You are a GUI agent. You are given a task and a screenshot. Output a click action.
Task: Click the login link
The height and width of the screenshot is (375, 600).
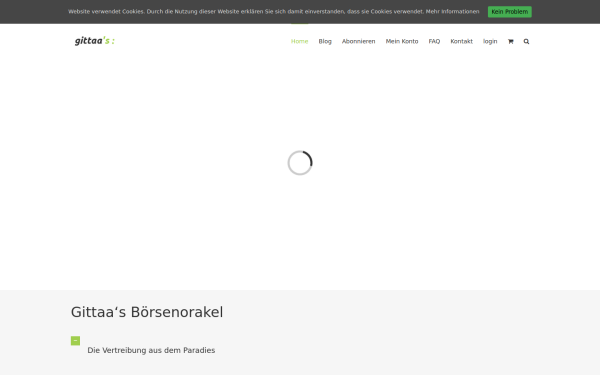490,41
